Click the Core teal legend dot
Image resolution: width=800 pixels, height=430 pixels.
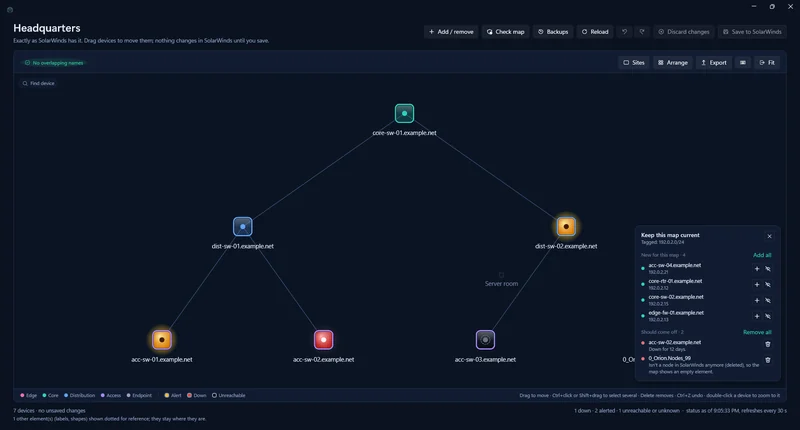44,395
